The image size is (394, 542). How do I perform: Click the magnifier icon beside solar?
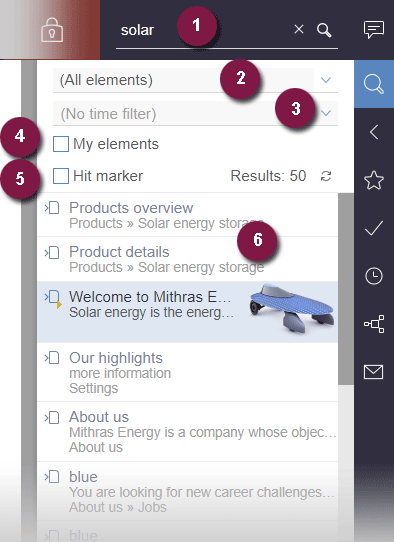pos(324,30)
